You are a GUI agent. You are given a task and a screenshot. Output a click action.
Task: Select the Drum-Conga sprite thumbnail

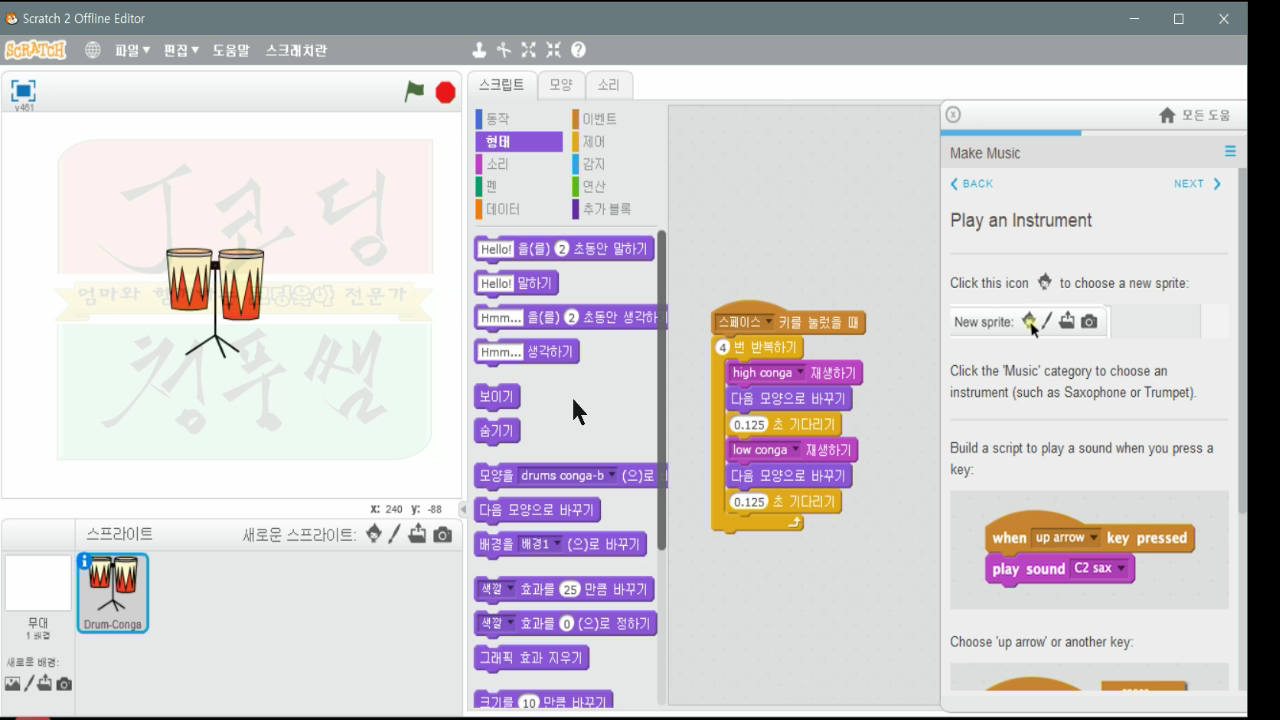click(112, 592)
